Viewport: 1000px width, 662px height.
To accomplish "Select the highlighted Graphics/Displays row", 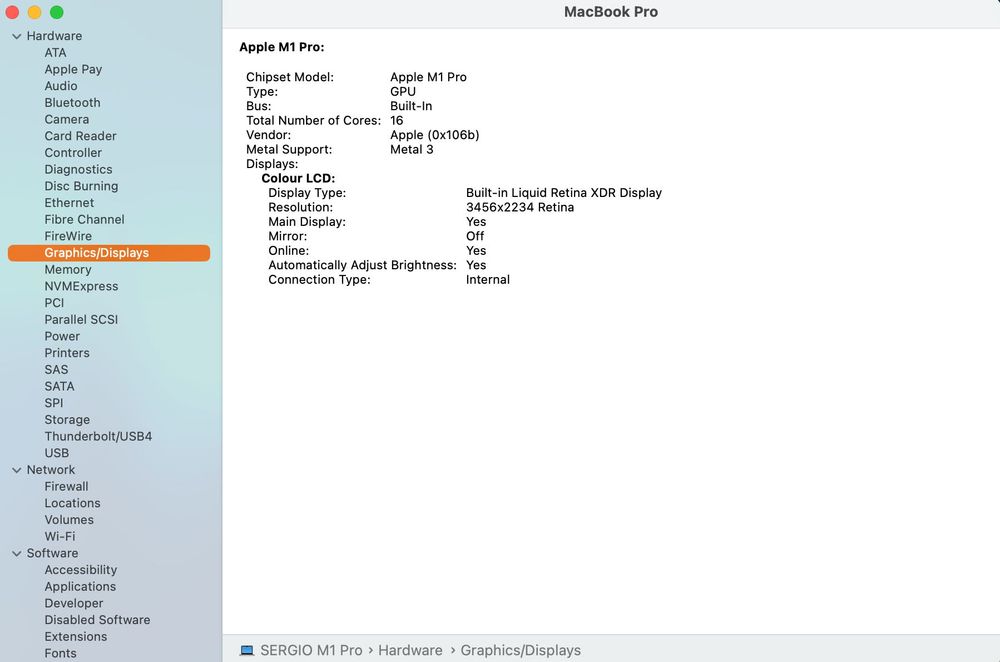I will pos(108,253).
